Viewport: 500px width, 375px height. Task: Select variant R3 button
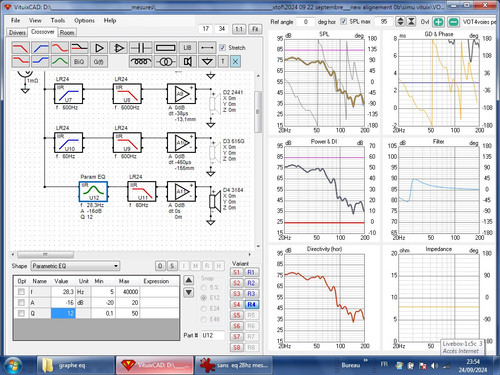251,294
